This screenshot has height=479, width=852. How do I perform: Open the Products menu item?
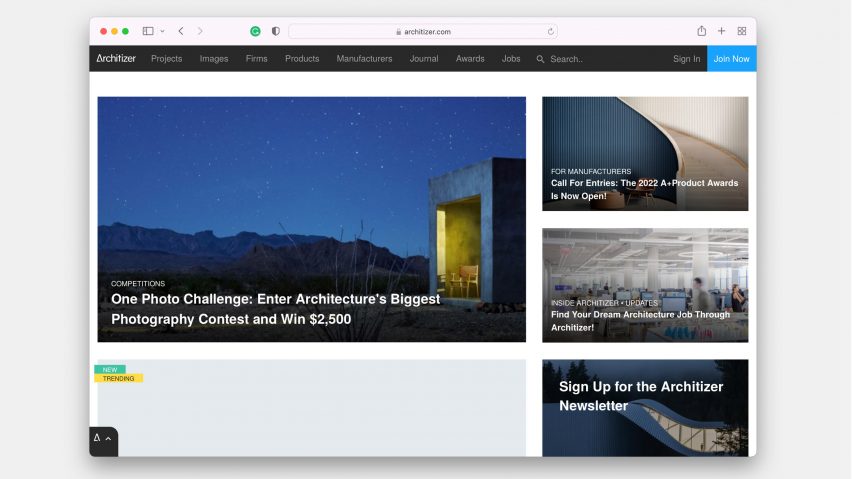coord(302,59)
